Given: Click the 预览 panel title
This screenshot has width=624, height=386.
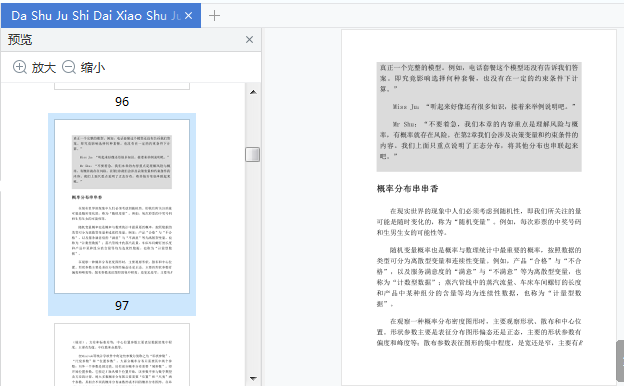Looking at the screenshot, I should pos(20,40).
